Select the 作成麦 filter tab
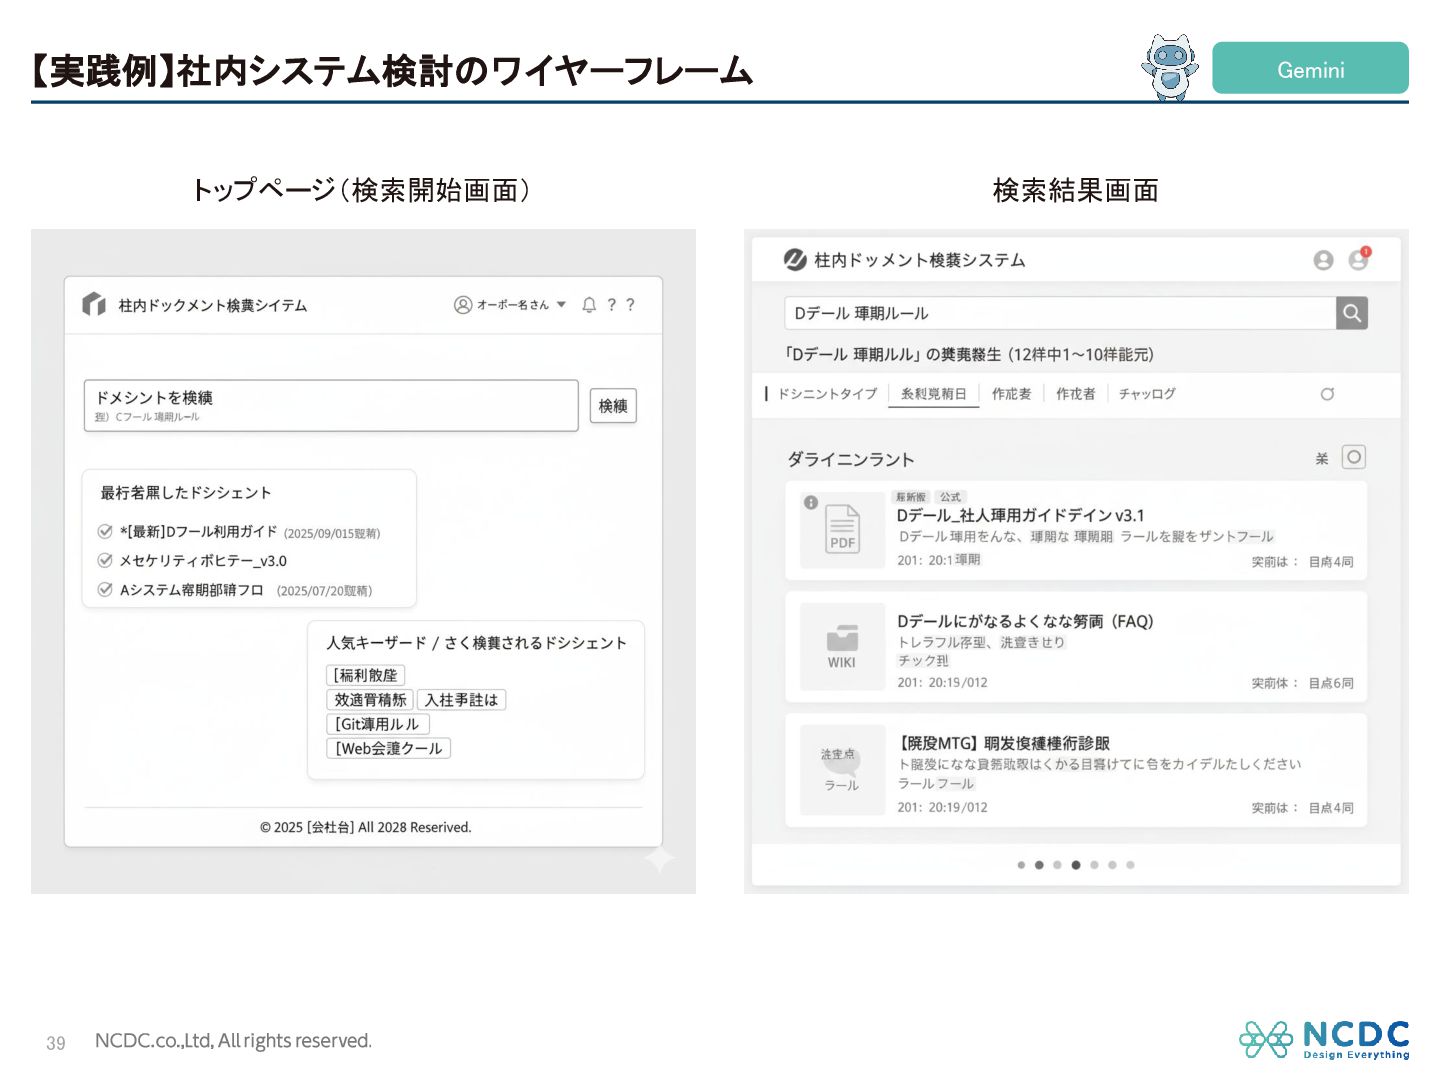The height and width of the screenshot is (1080, 1440). tap(1011, 394)
